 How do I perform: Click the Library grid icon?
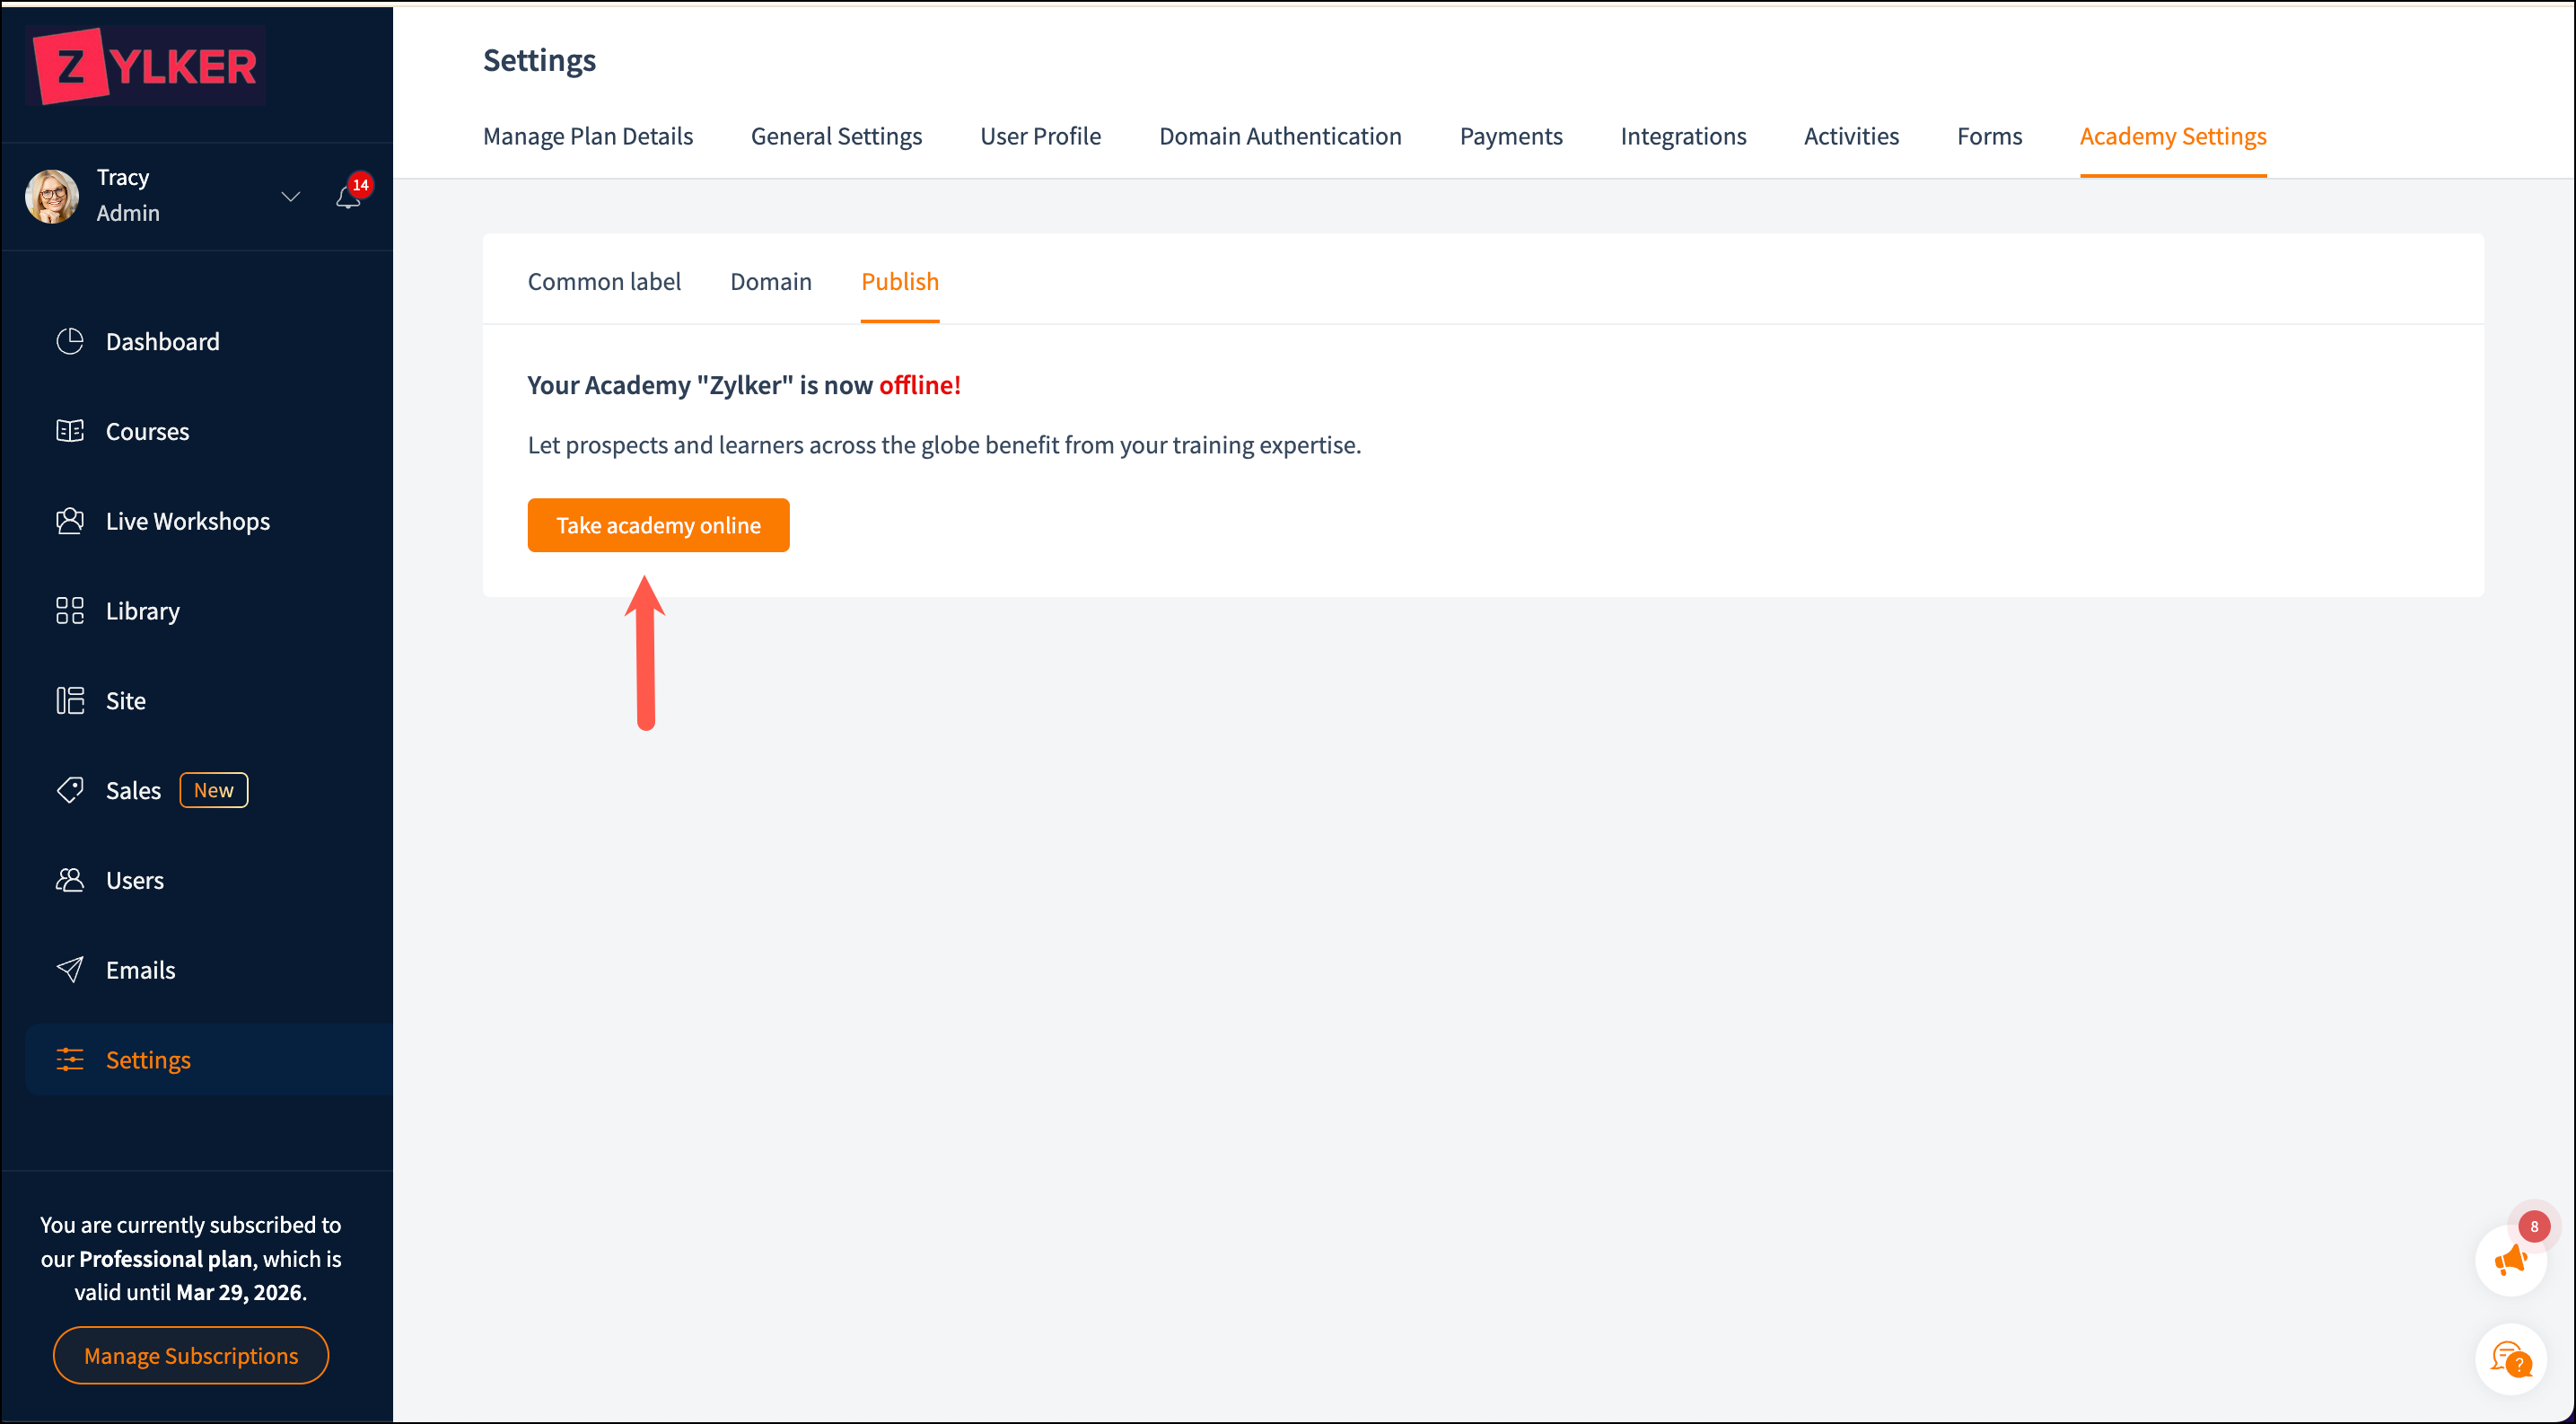tap(70, 611)
